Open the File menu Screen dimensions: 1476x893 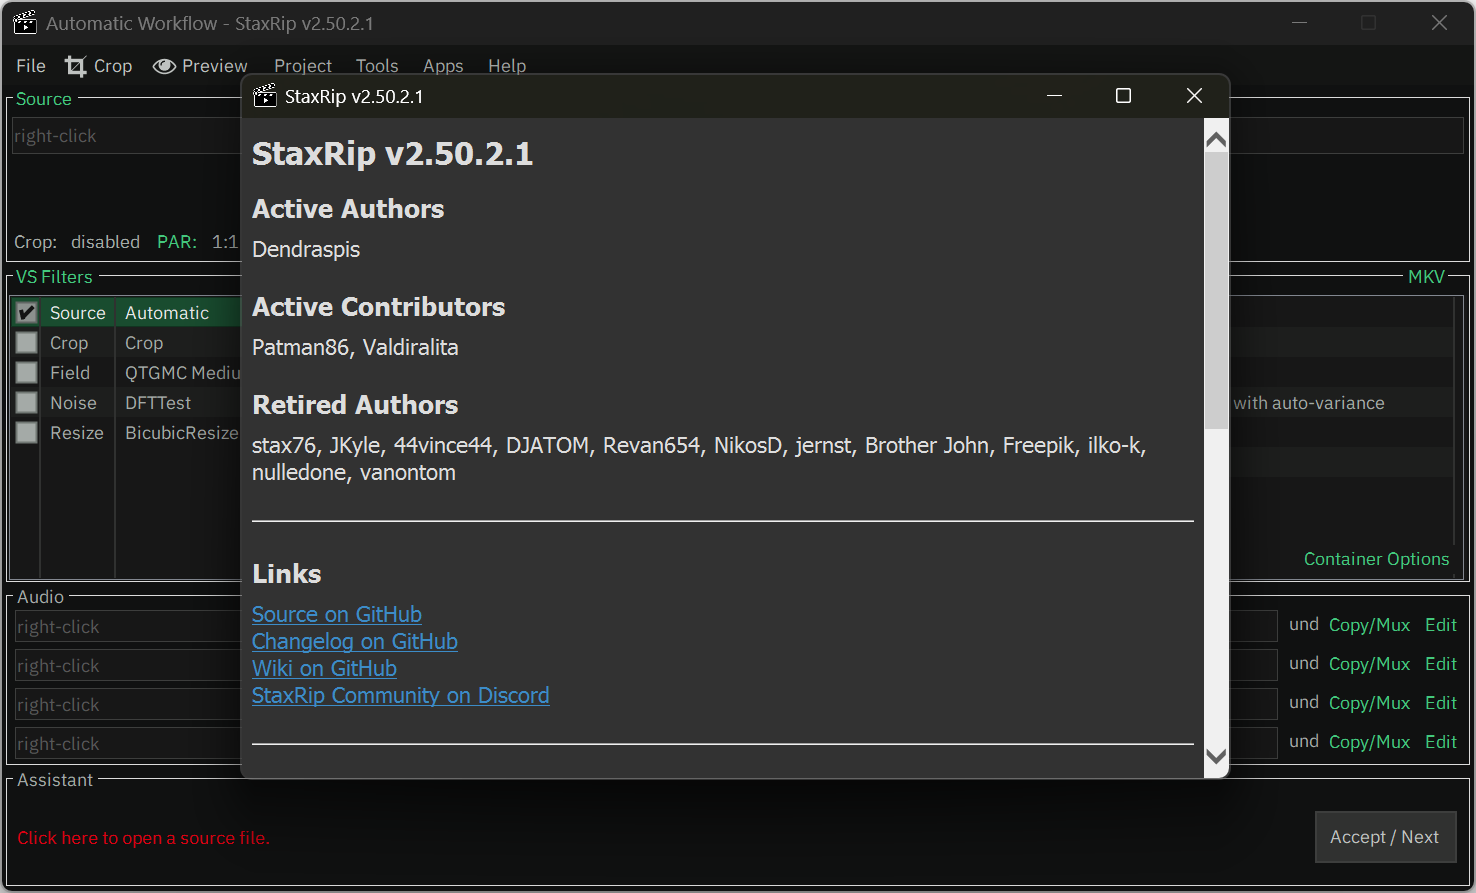click(x=31, y=66)
